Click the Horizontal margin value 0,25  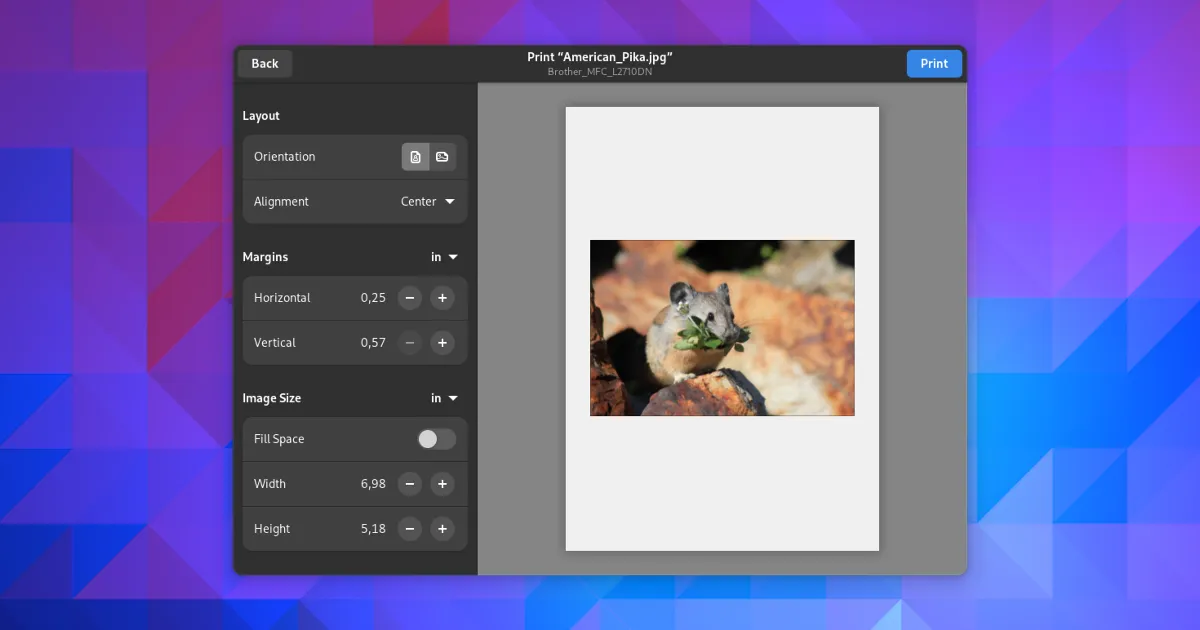click(x=373, y=298)
